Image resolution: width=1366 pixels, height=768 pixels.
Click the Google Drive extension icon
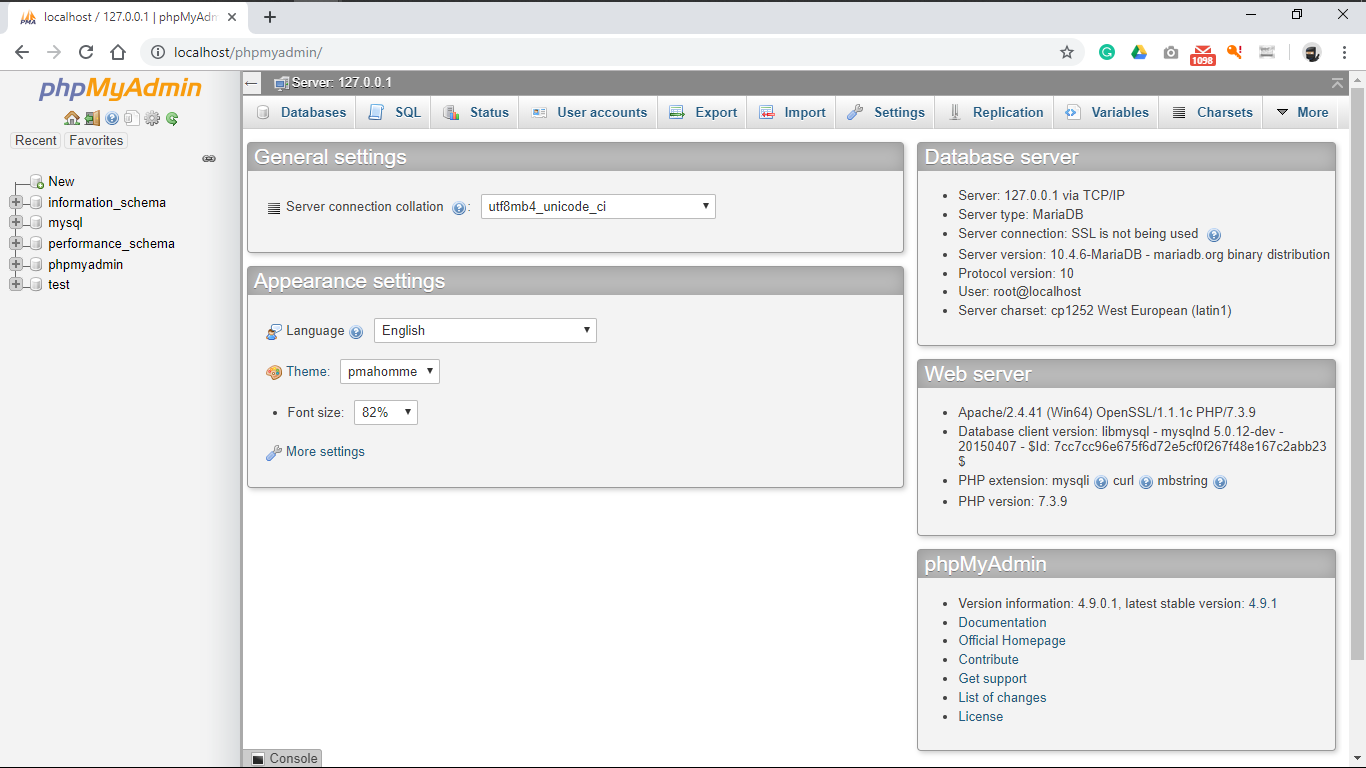click(x=1139, y=52)
